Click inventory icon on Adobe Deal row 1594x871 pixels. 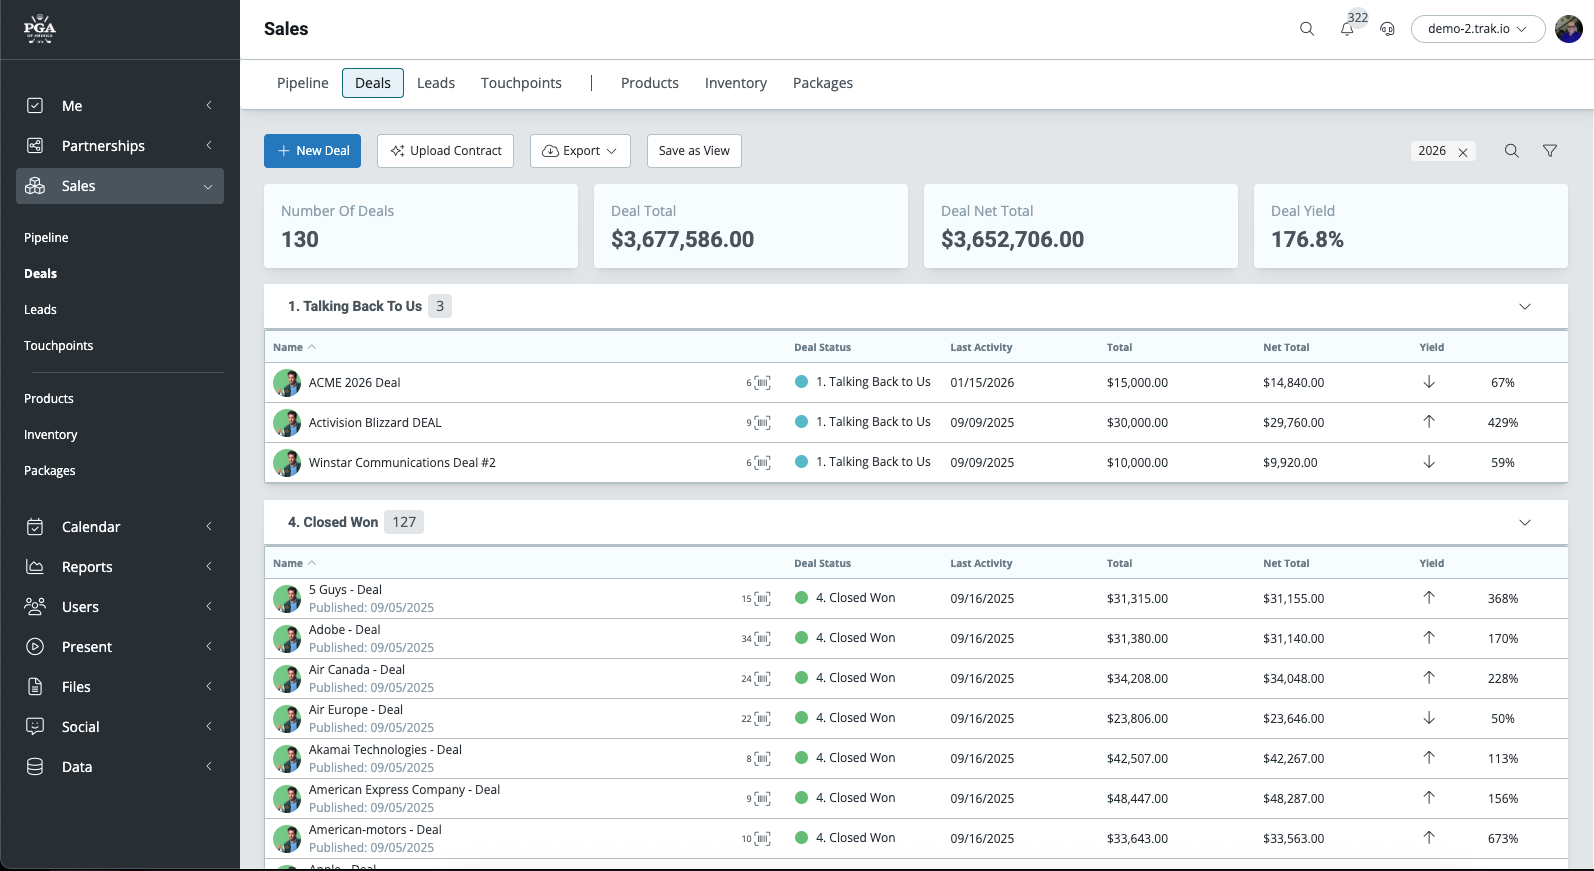[x=762, y=639]
